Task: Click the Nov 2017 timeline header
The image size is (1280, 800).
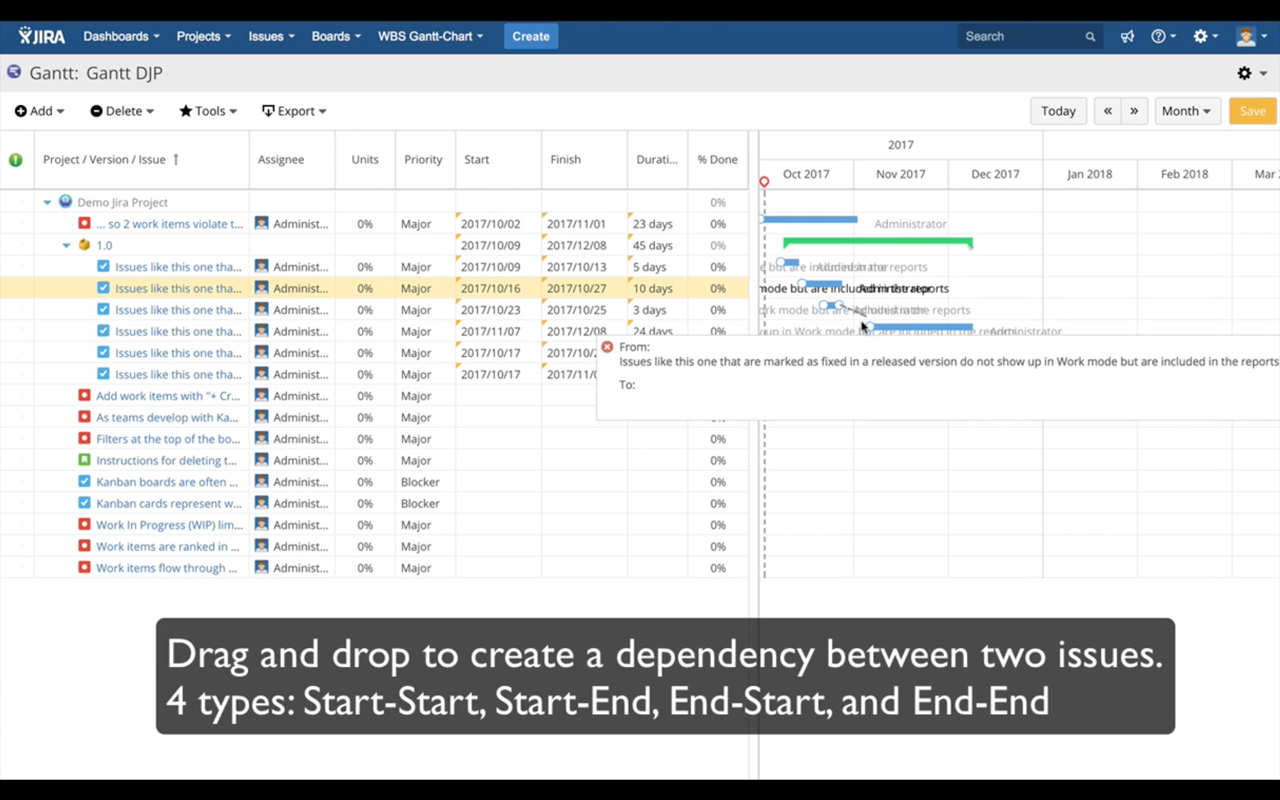Action: 900,174
